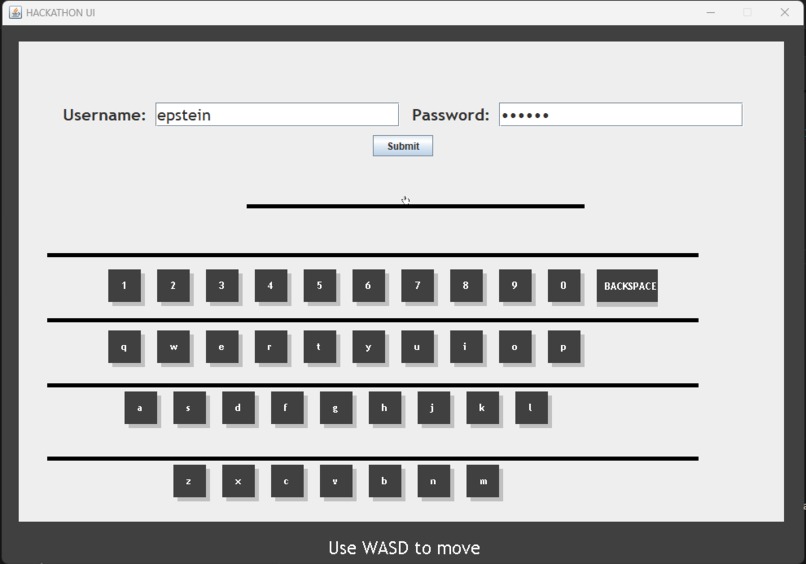Choose the letter f key
Screen dimensions: 806x564
(287, 408)
